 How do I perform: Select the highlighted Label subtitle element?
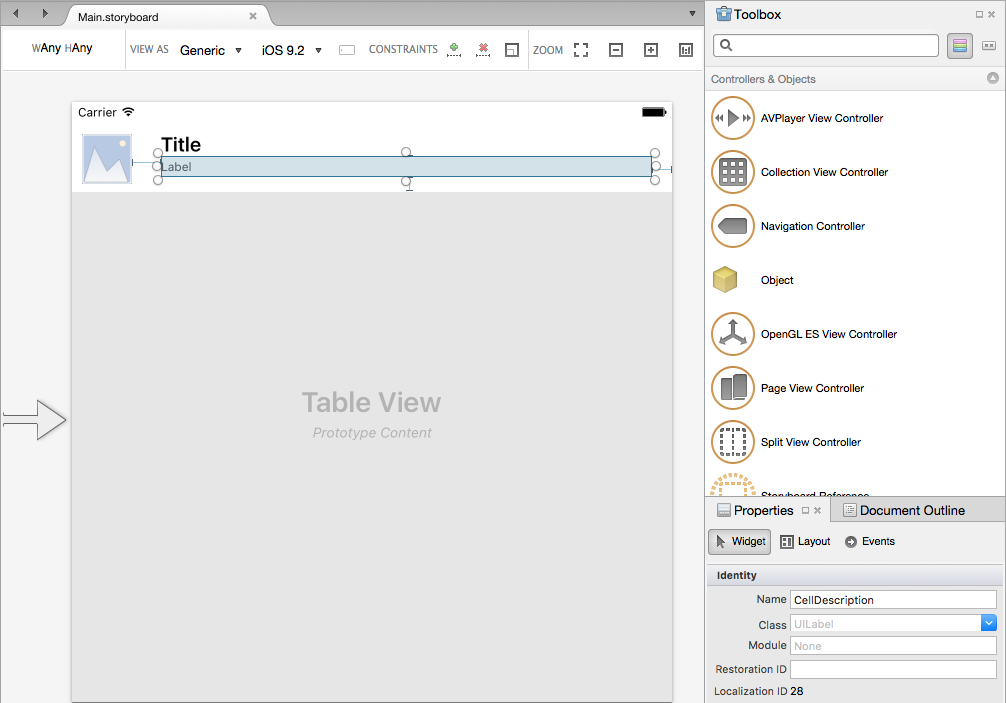pos(406,167)
